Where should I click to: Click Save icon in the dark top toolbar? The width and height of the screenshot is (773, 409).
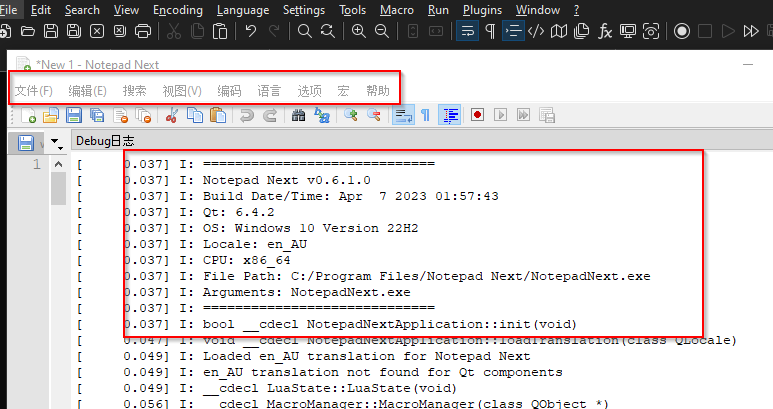coord(51,32)
